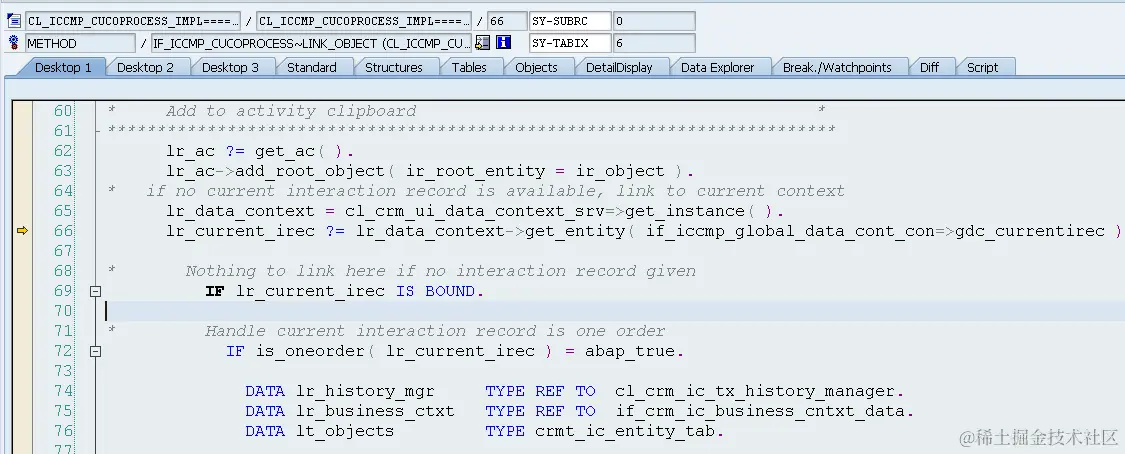Select the Script tab
Viewport: 1125px width, 454px height.
pos(982,67)
